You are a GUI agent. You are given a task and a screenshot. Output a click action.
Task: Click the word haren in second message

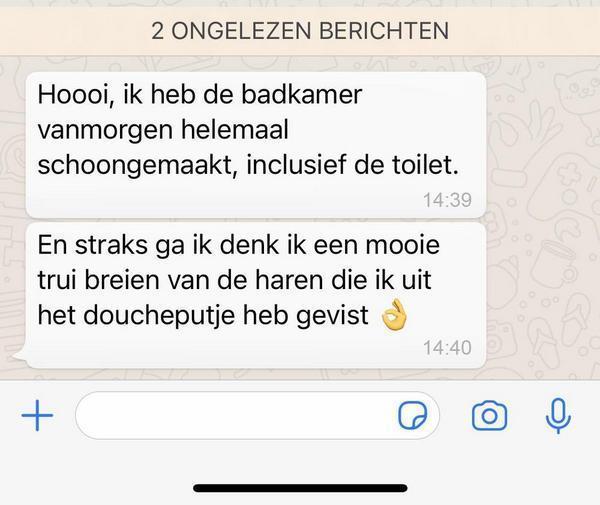pos(290,280)
